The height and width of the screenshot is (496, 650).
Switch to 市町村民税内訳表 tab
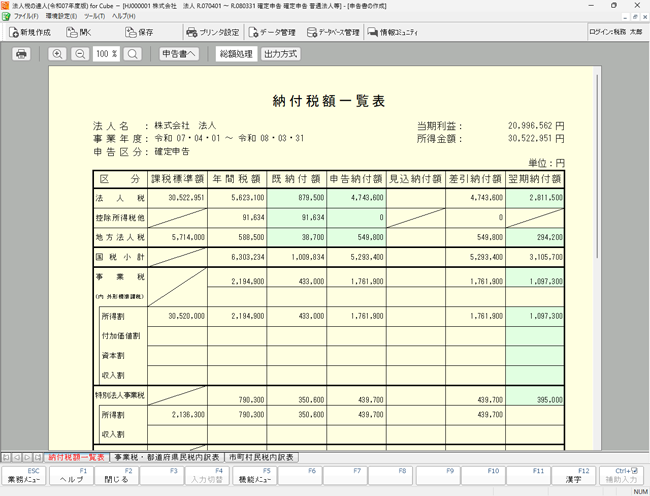click(262, 456)
